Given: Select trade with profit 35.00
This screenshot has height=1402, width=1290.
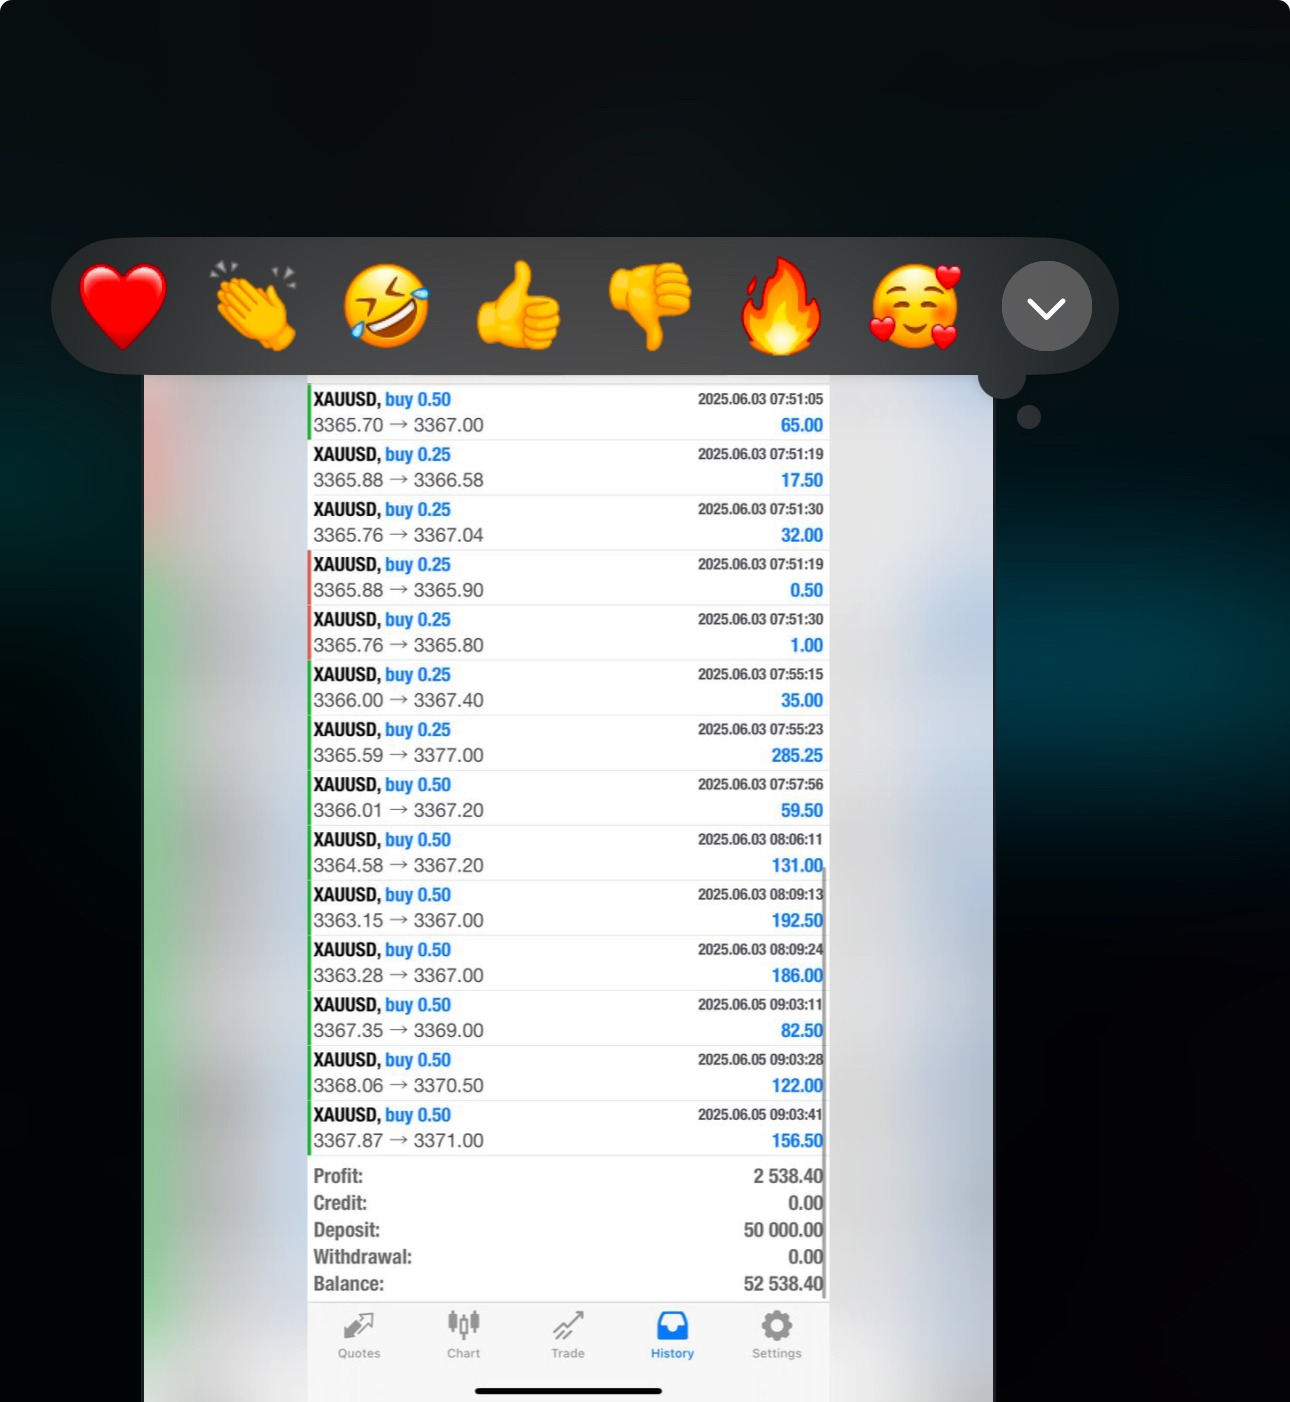Looking at the screenshot, I should pyautogui.click(x=567, y=687).
